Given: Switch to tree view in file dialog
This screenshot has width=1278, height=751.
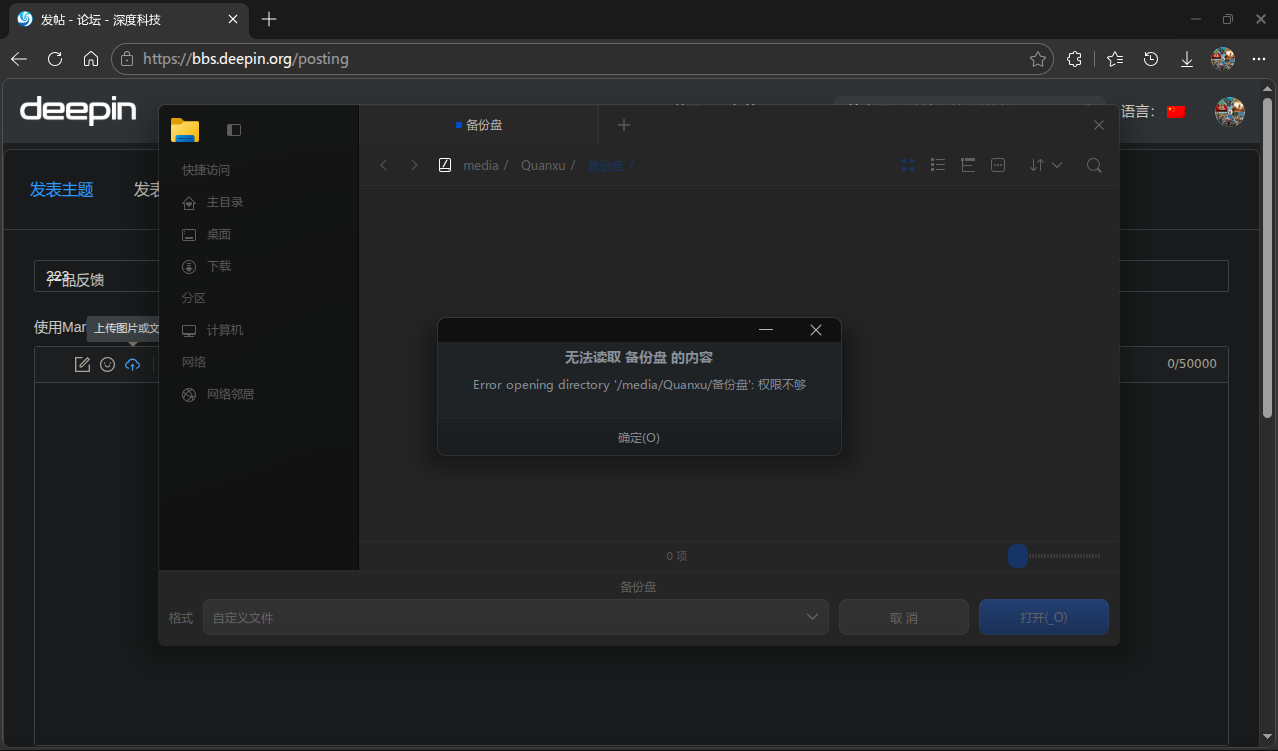Looking at the screenshot, I should point(968,165).
